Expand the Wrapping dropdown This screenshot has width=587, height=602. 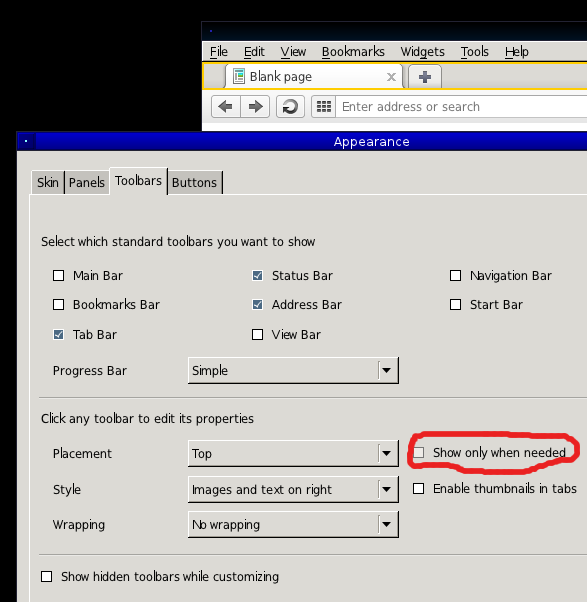(x=293, y=524)
